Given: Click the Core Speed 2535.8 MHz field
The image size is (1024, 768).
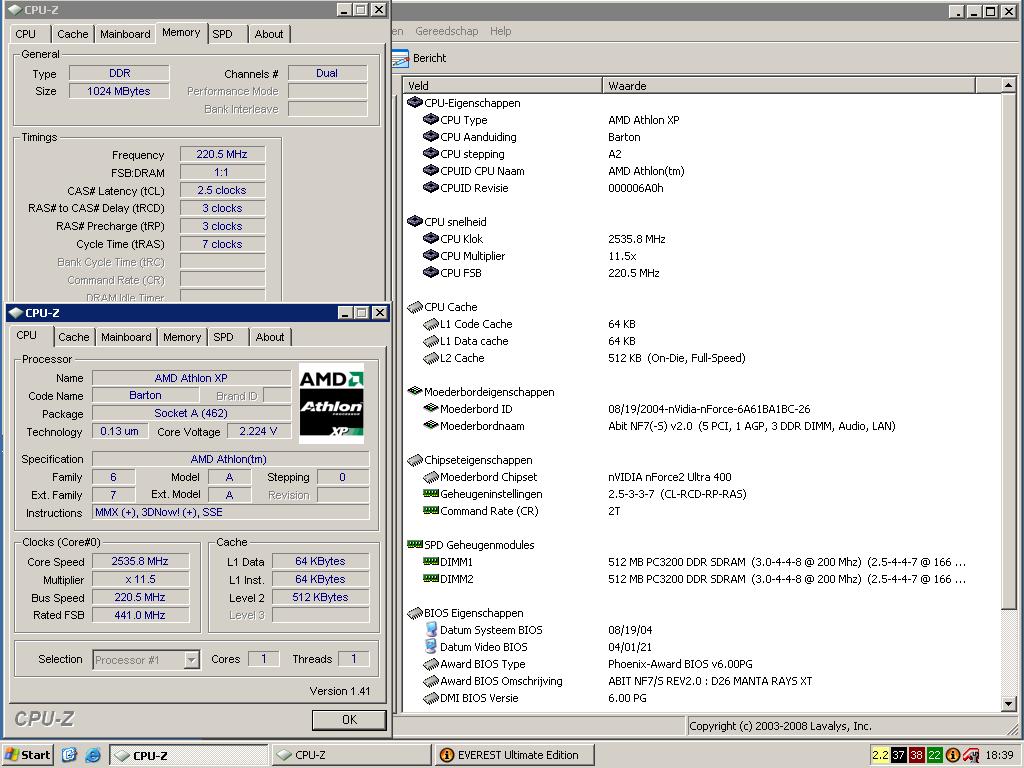Looking at the screenshot, I should click(x=140, y=562).
